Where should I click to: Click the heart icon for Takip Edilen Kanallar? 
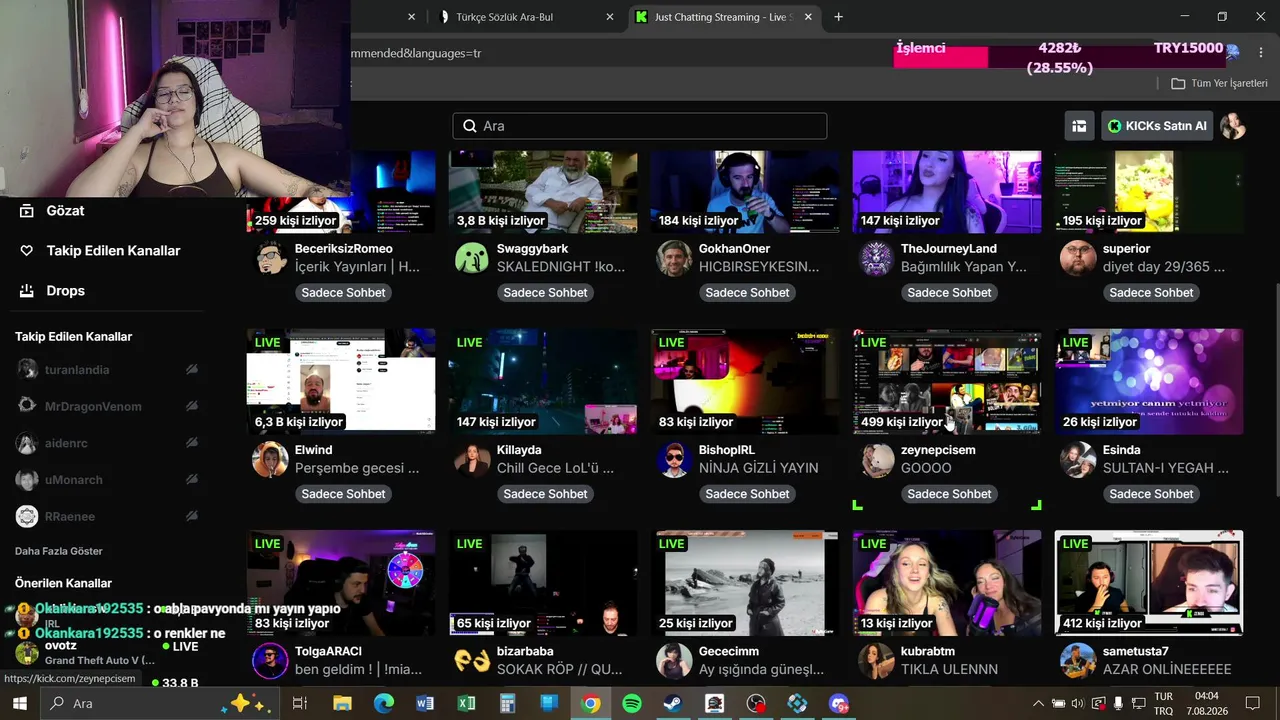(27, 251)
